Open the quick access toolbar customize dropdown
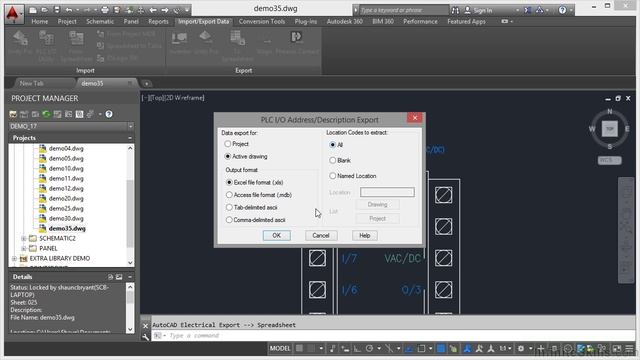The width and height of the screenshot is (640, 360). pyautogui.click(x=187, y=10)
